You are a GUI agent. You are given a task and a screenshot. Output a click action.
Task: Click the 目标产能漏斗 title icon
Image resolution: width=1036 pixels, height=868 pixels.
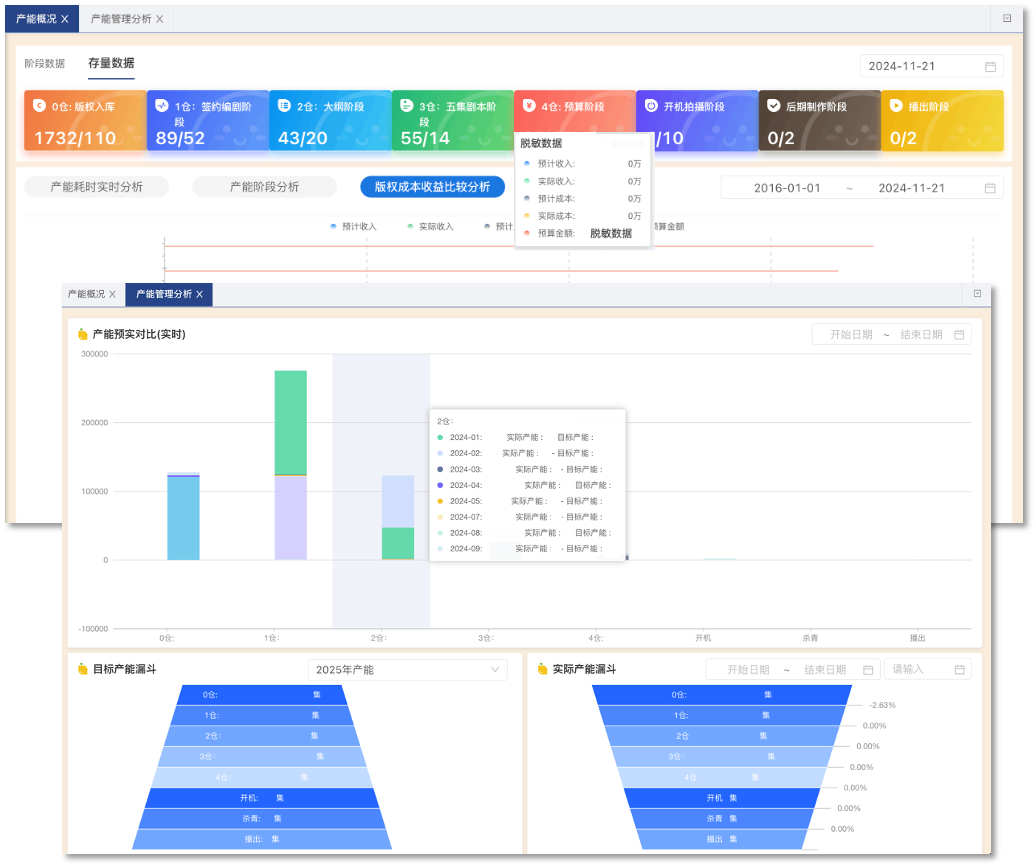click(83, 669)
